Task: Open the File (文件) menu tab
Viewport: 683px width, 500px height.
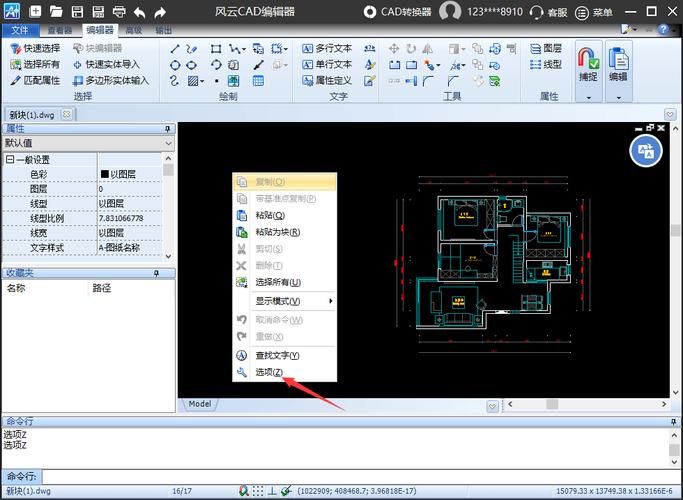Action: (20, 30)
